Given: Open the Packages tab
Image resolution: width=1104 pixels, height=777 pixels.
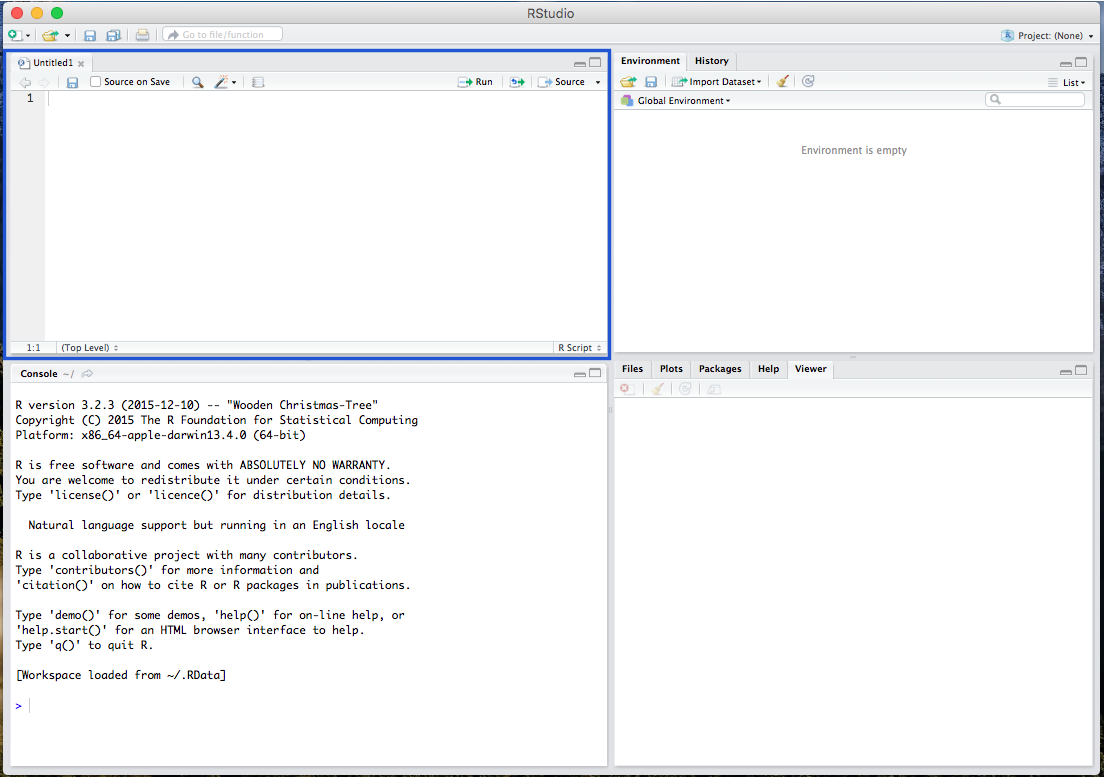Looking at the screenshot, I should click(x=719, y=368).
